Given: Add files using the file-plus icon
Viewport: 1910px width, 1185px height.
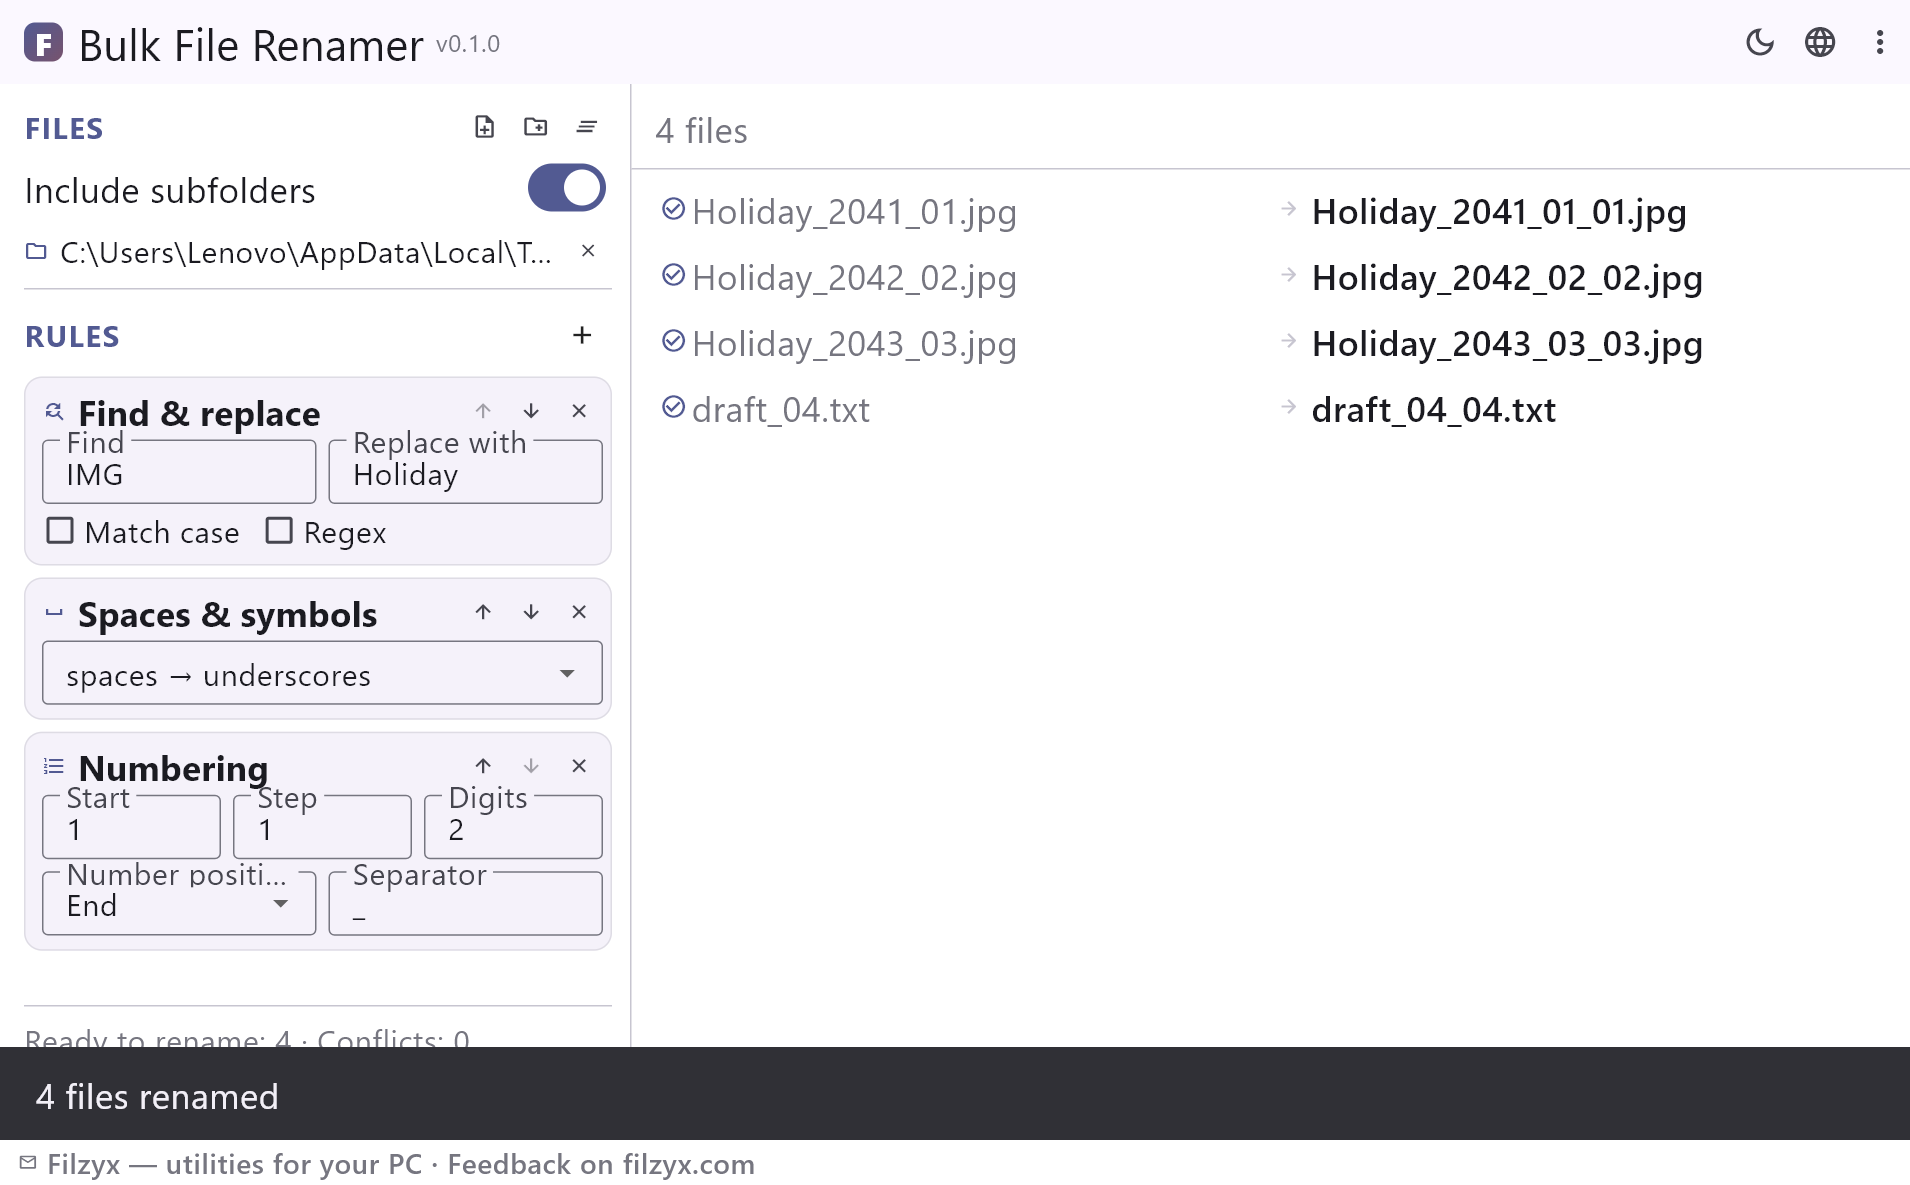Looking at the screenshot, I should coord(485,127).
